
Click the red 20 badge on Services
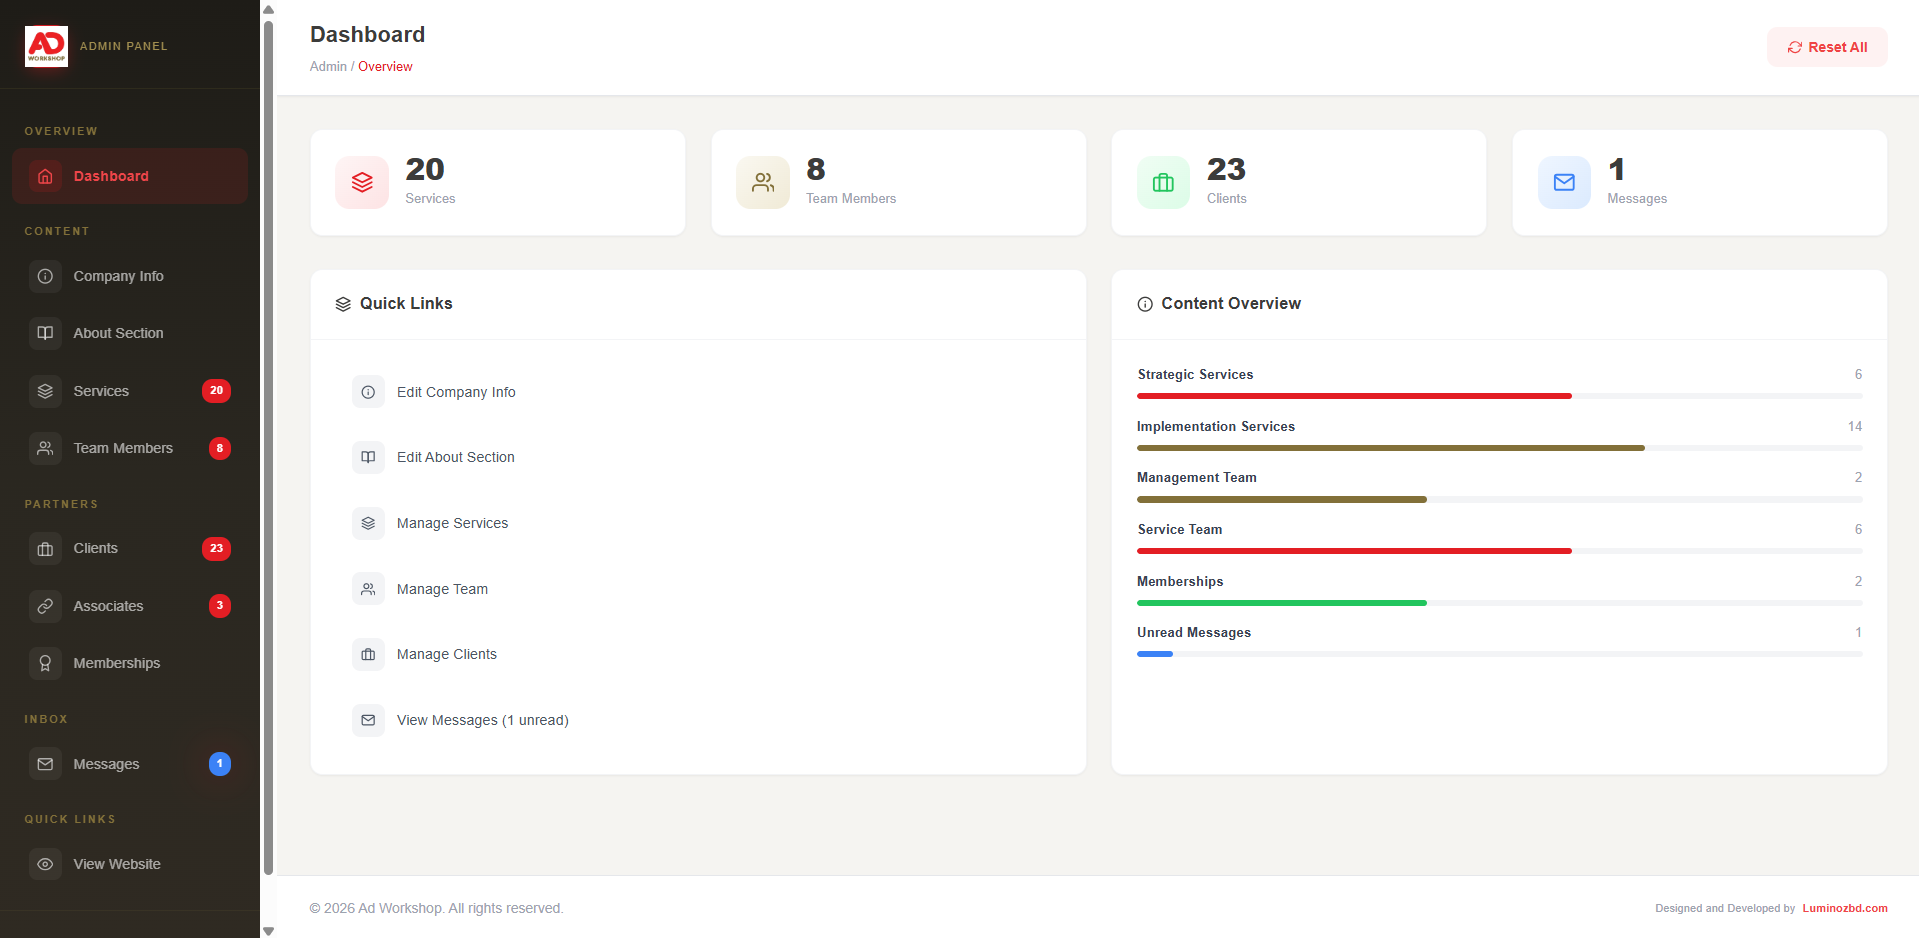pyautogui.click(x=216, y=391)
